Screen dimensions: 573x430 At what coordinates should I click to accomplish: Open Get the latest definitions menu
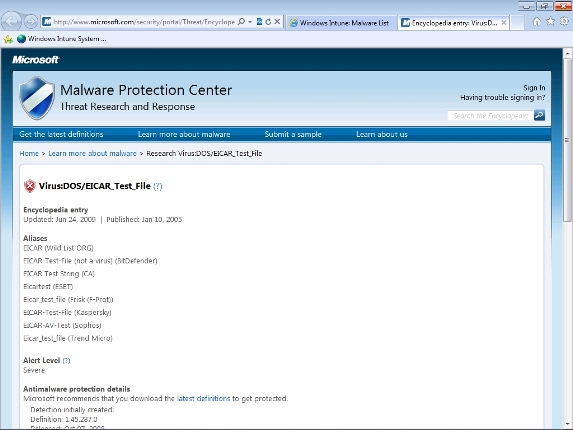61,134
